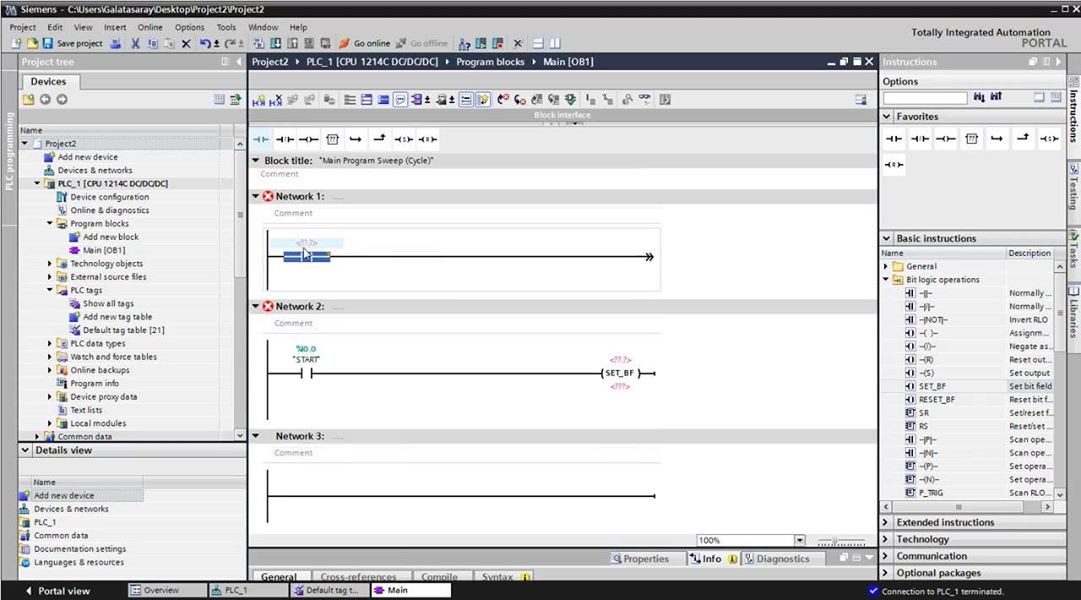Open the Compile tab
The image size is (1081, 600).
coord(439,577)
